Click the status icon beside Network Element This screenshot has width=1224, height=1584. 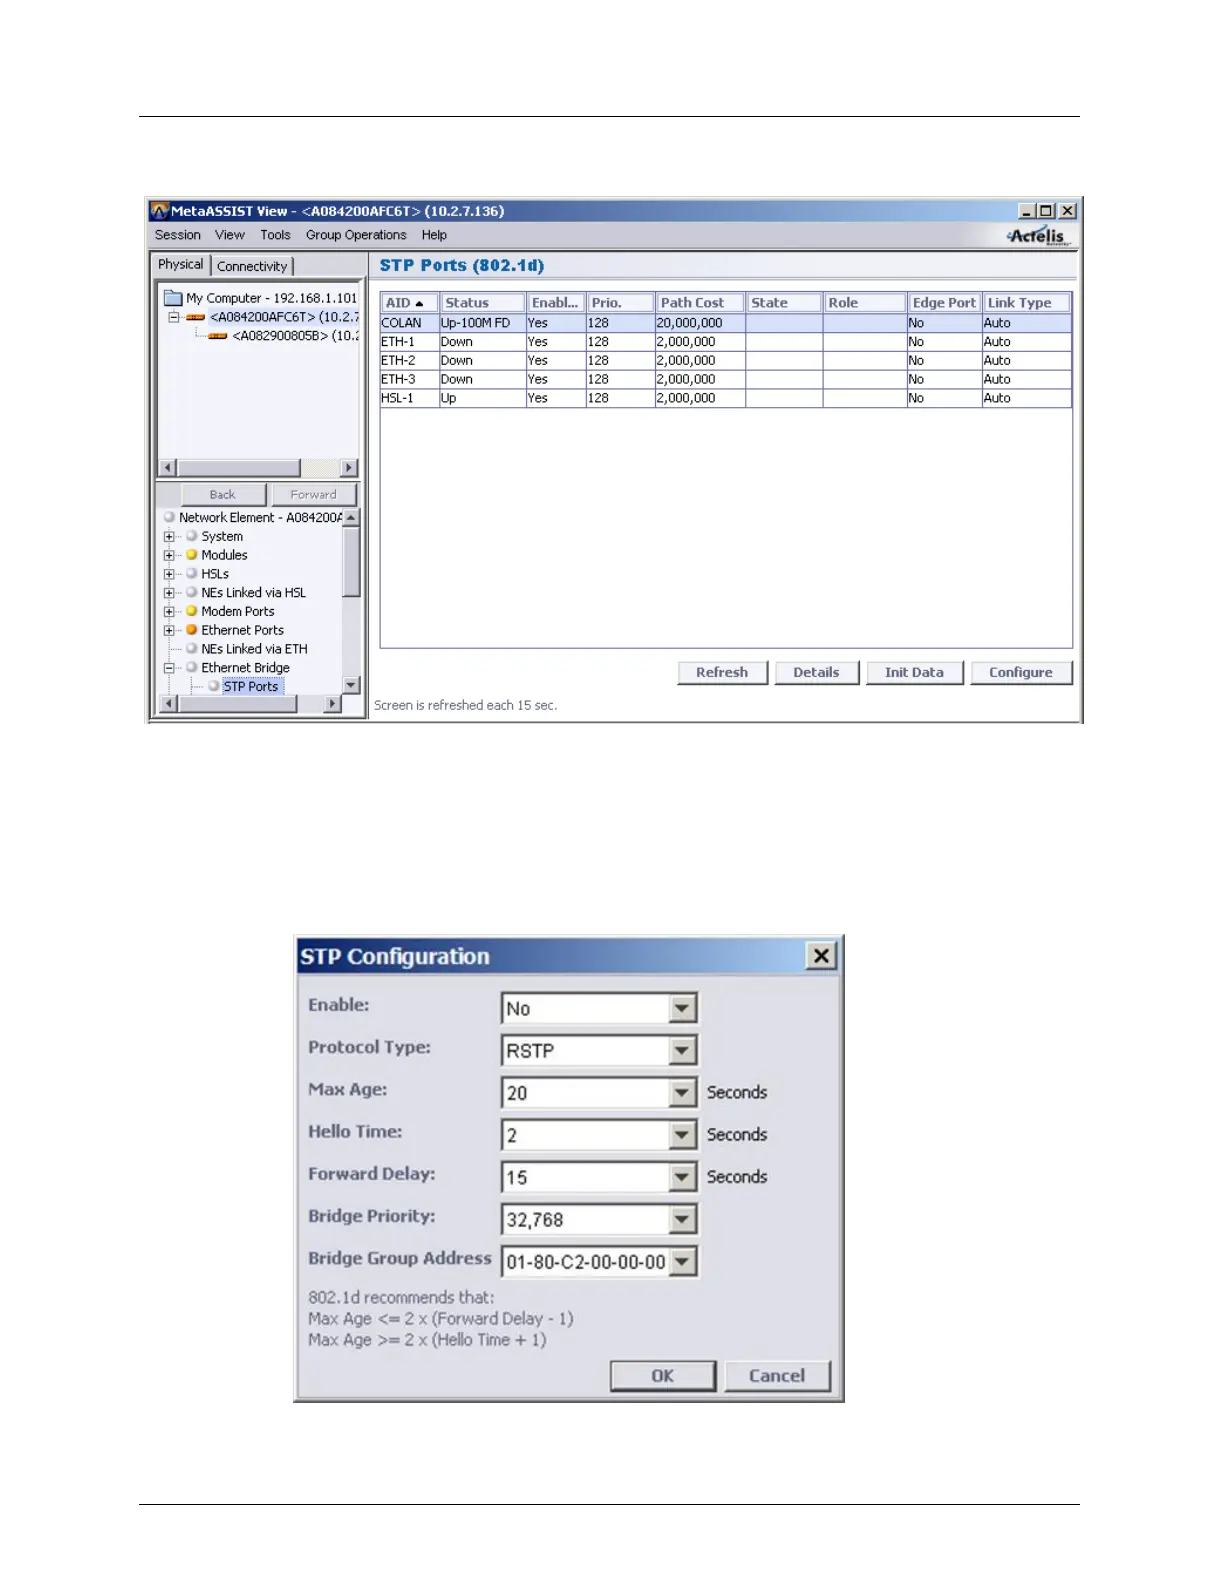point(169,517)
